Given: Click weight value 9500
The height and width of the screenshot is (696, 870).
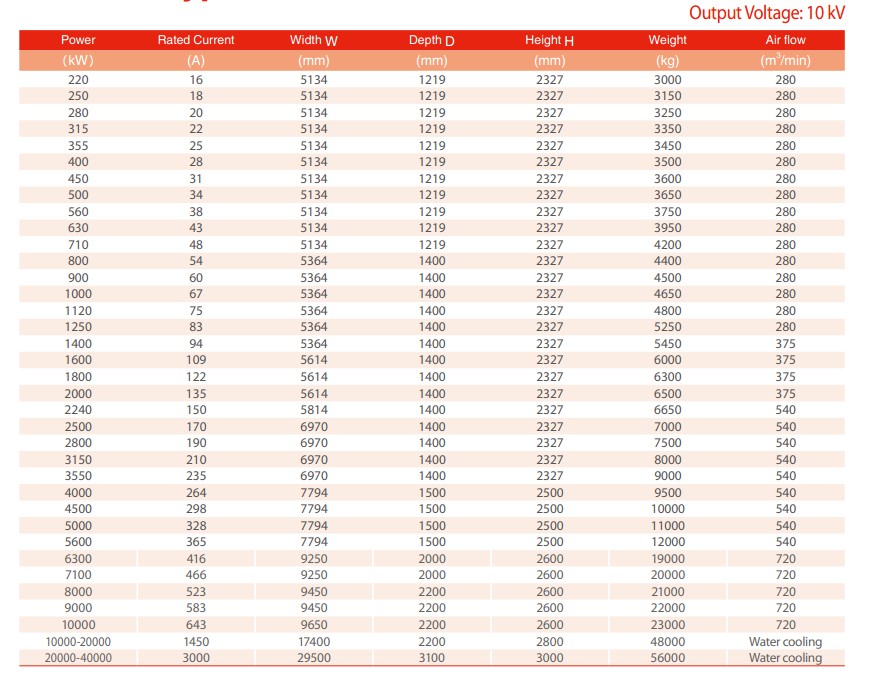Looking at the screenshot, I should coord(667,493).
